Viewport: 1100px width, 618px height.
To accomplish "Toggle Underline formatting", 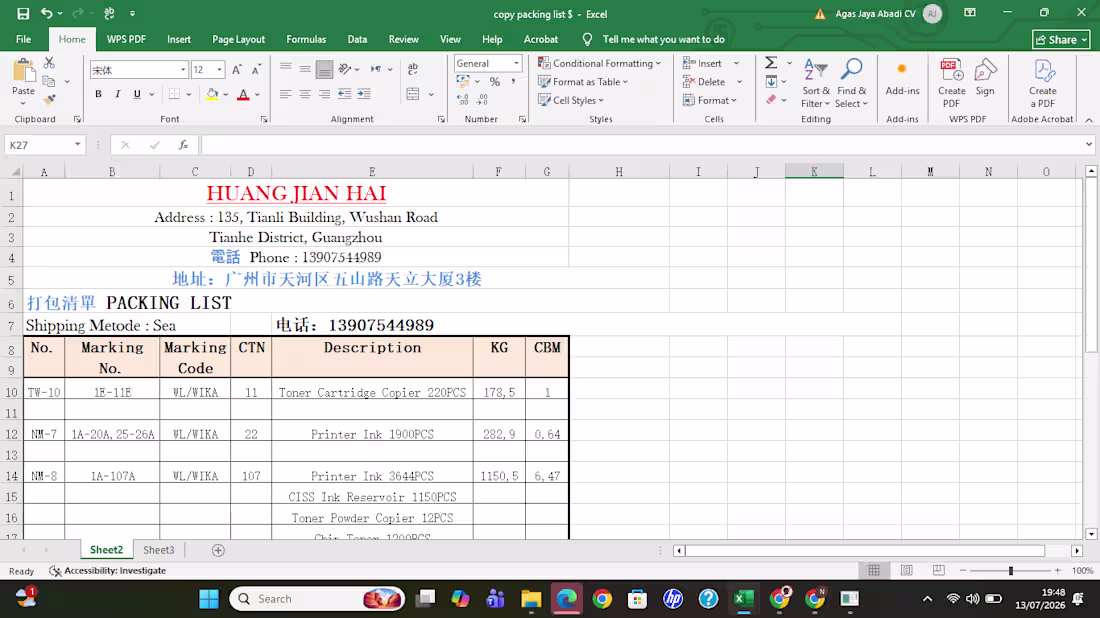I will 137,94.
